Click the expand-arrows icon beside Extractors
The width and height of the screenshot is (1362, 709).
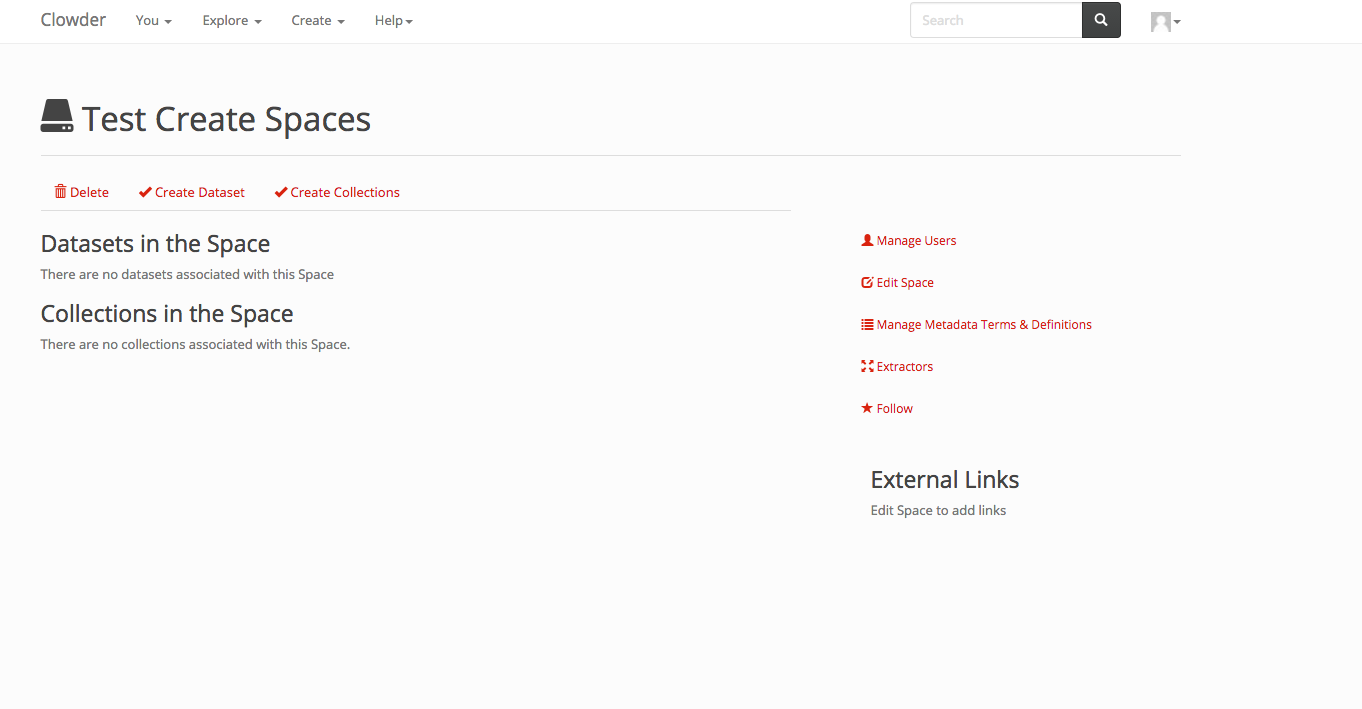tap(867, 366)
